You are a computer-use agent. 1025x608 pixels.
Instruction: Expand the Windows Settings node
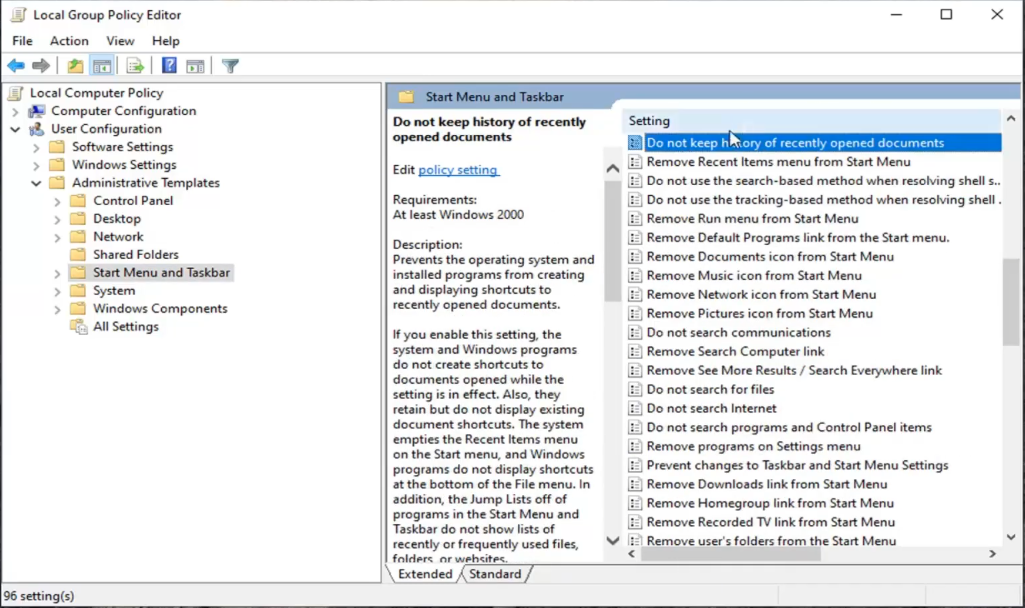pos(36,165)
